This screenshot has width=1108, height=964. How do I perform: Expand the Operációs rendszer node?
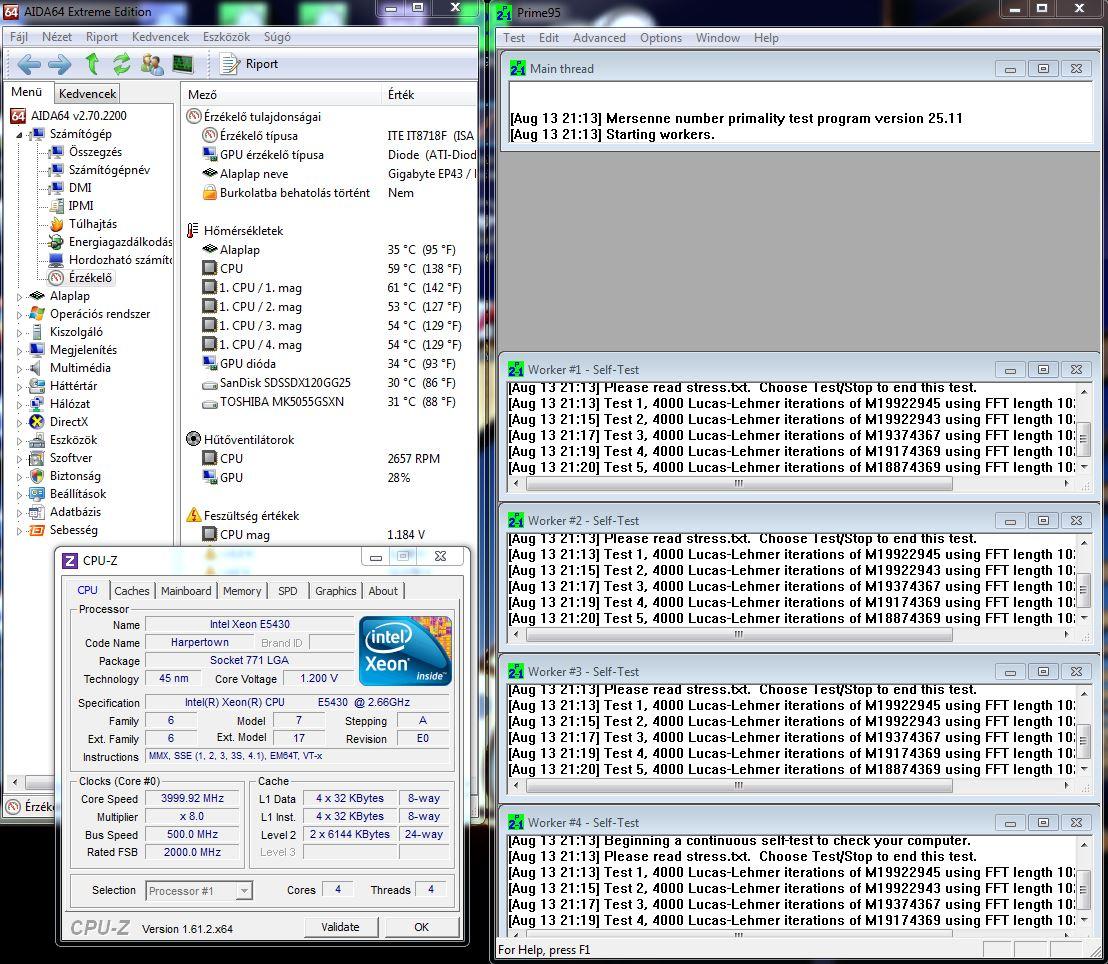tap(20, 314)
